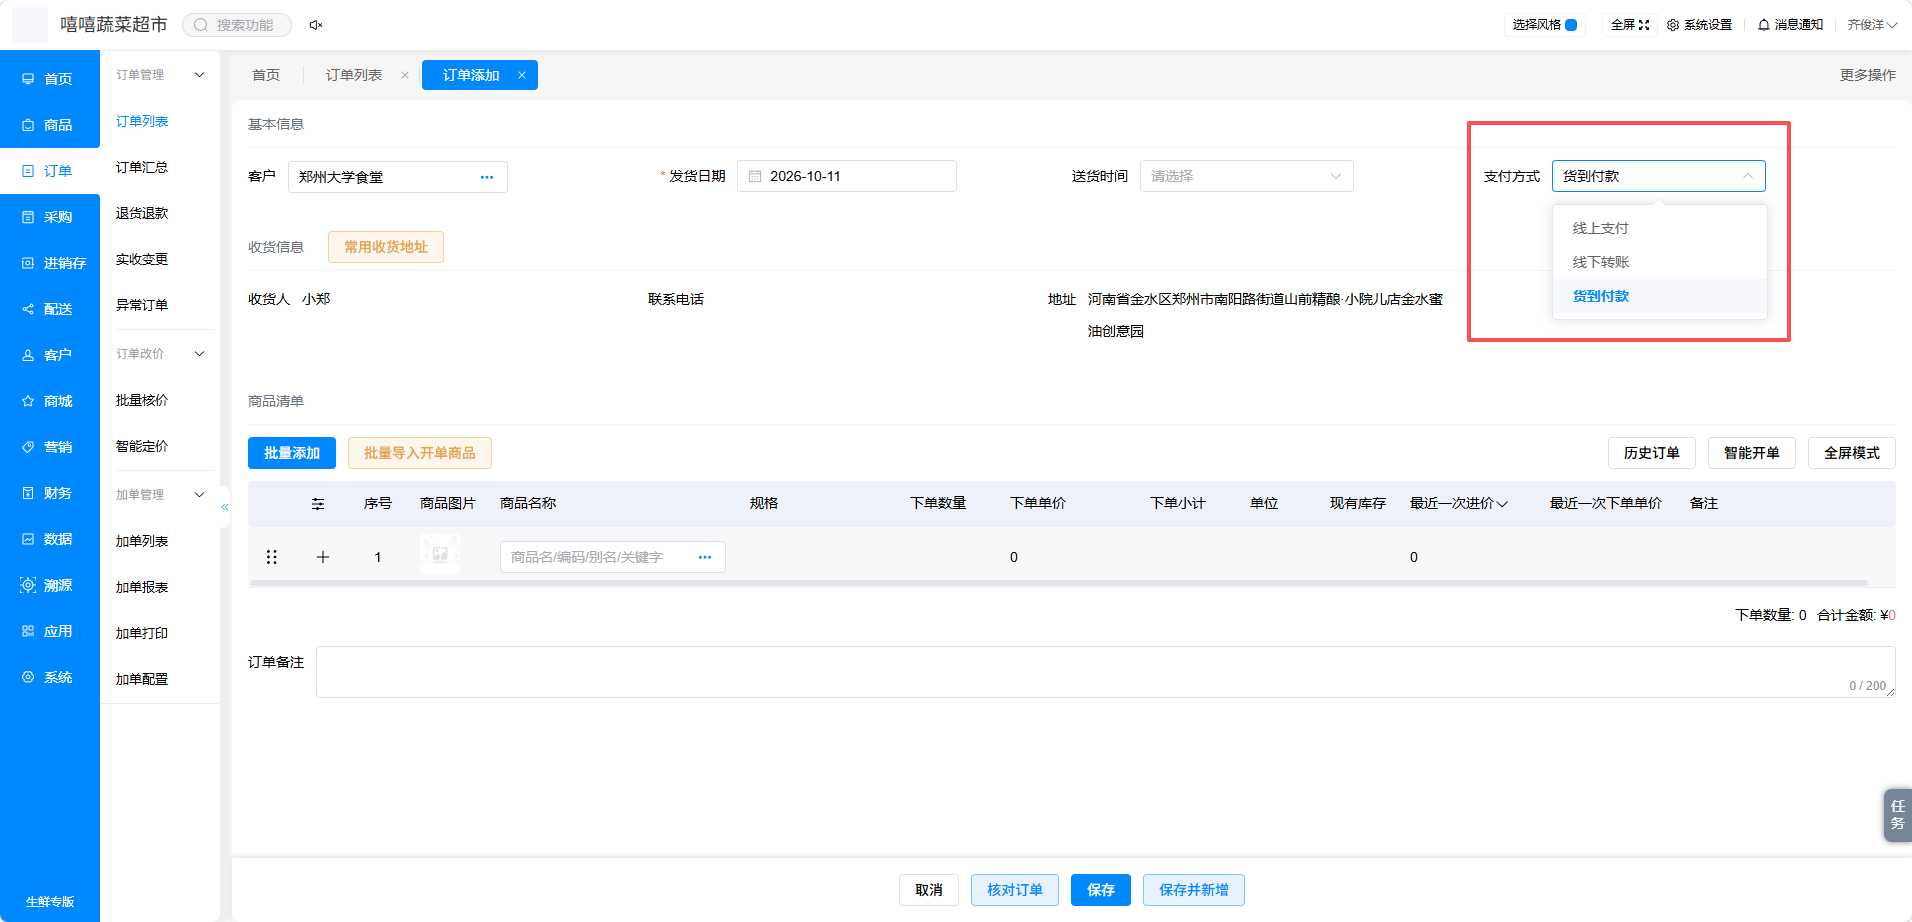Click the horizontal scrollbar under product table
The height and width of the screenshot is (922, 1912).
click(x=1058, y=583)
